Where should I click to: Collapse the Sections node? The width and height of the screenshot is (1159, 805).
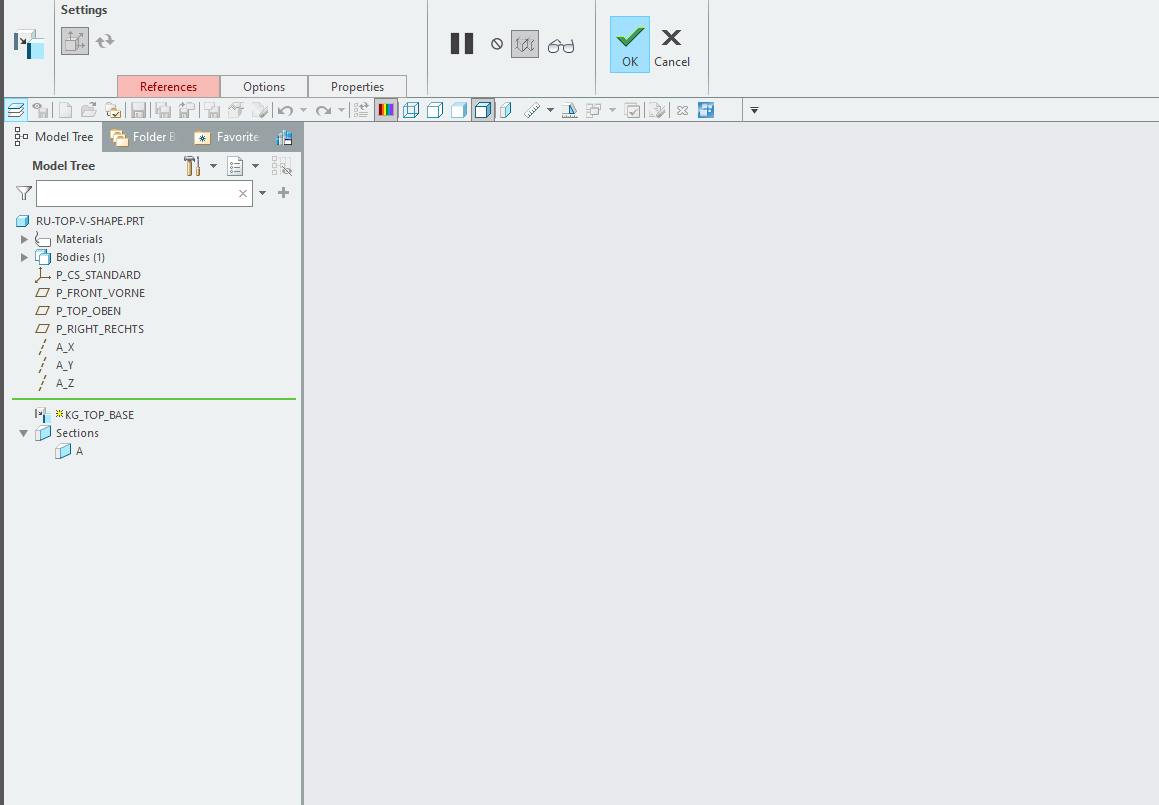tap(23, 433)
